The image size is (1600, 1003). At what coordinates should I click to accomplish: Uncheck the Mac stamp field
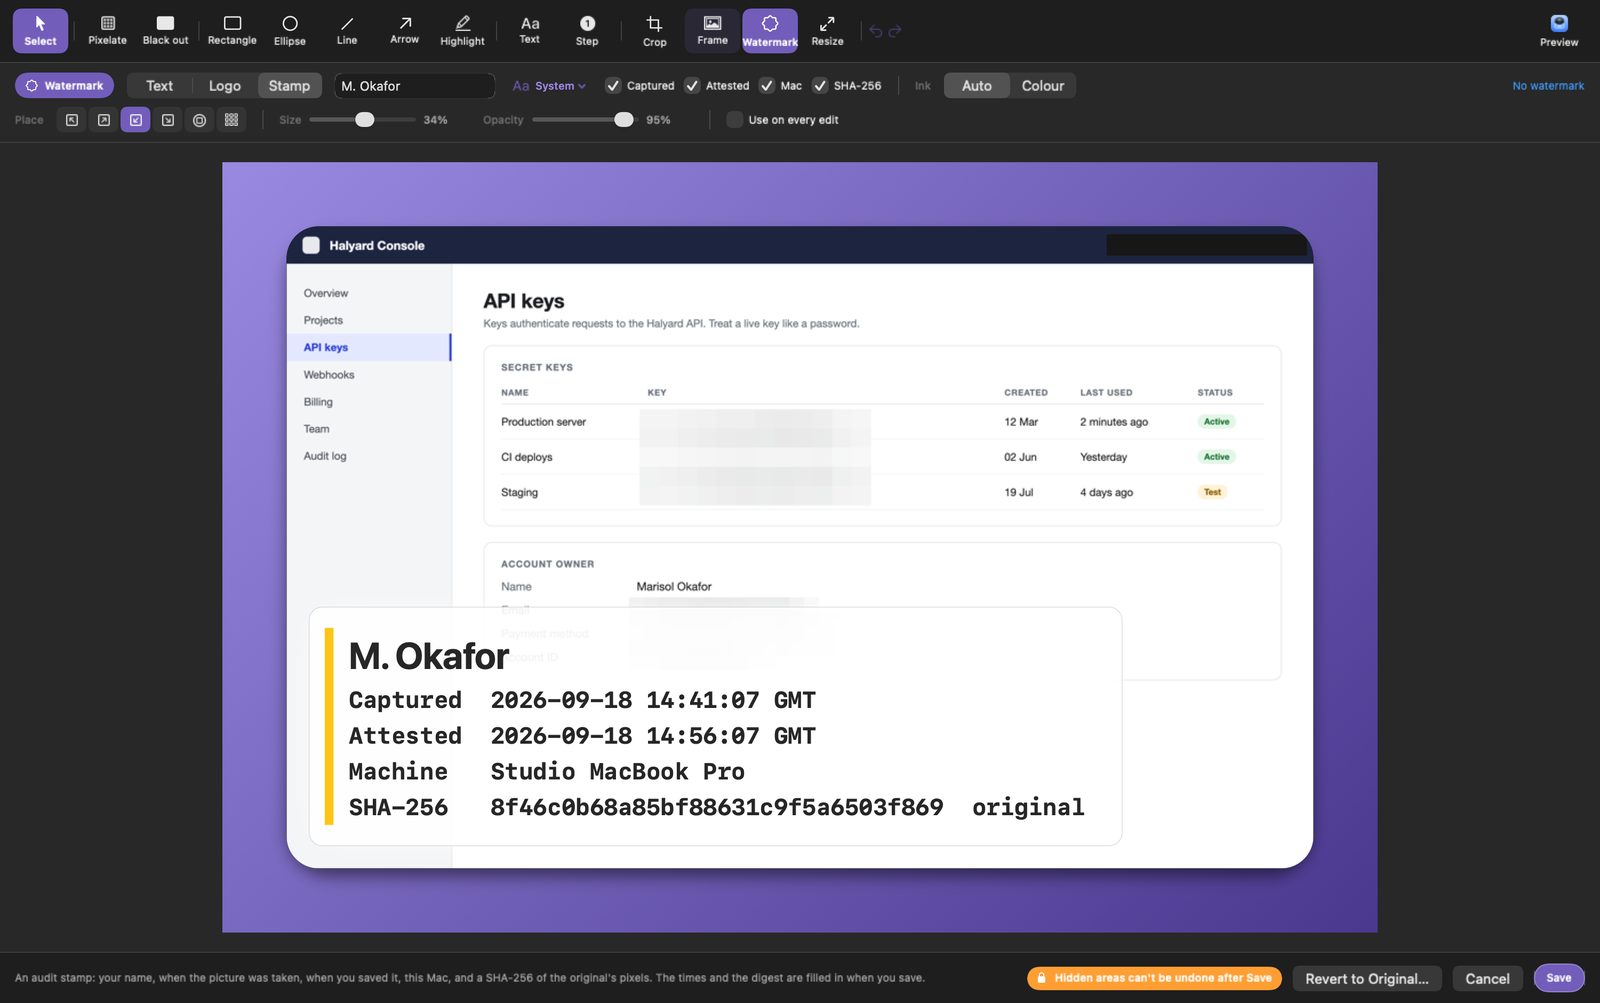click(781, 86)
